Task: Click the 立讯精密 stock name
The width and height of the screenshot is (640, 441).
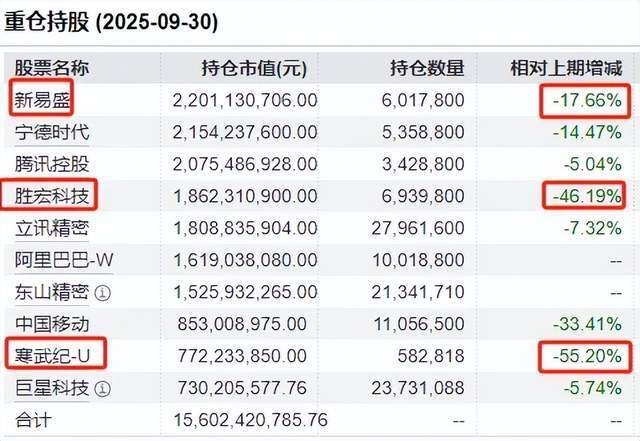Action: coord(50,227)
